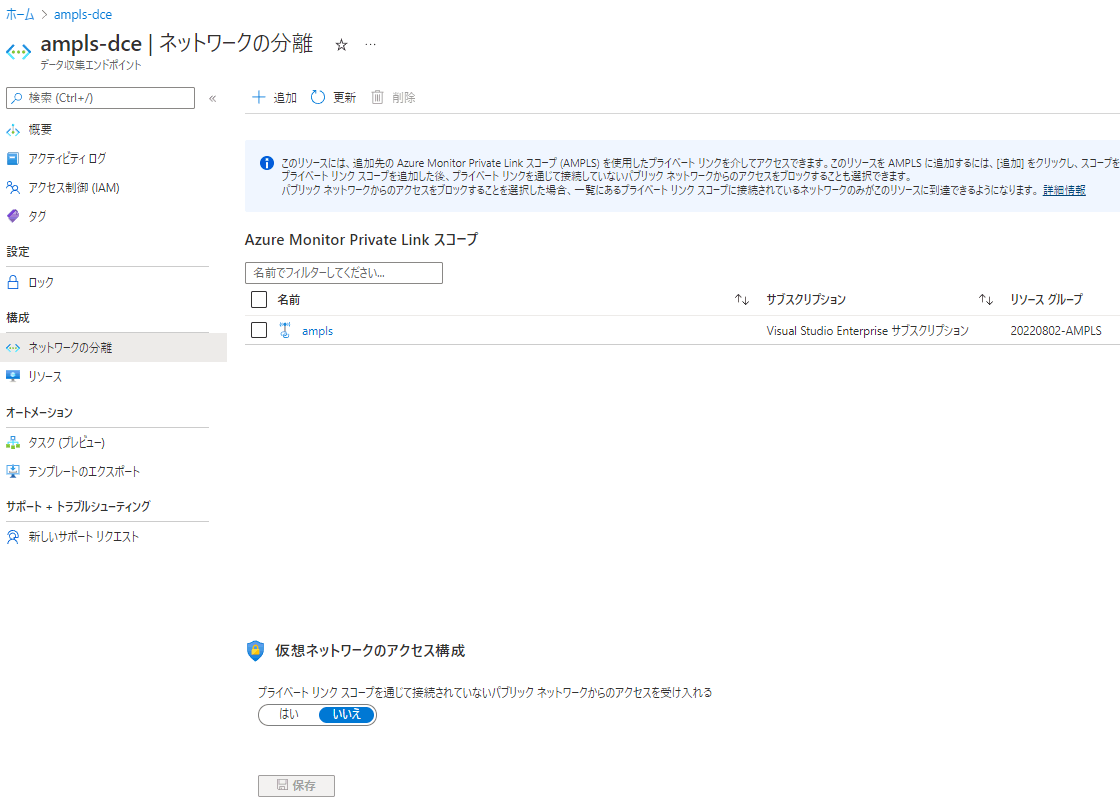The height and width of the screenshot is (809, 1120).
Task: Click the アクセス制御 (IAM) people icon
Action: [13, 188]
